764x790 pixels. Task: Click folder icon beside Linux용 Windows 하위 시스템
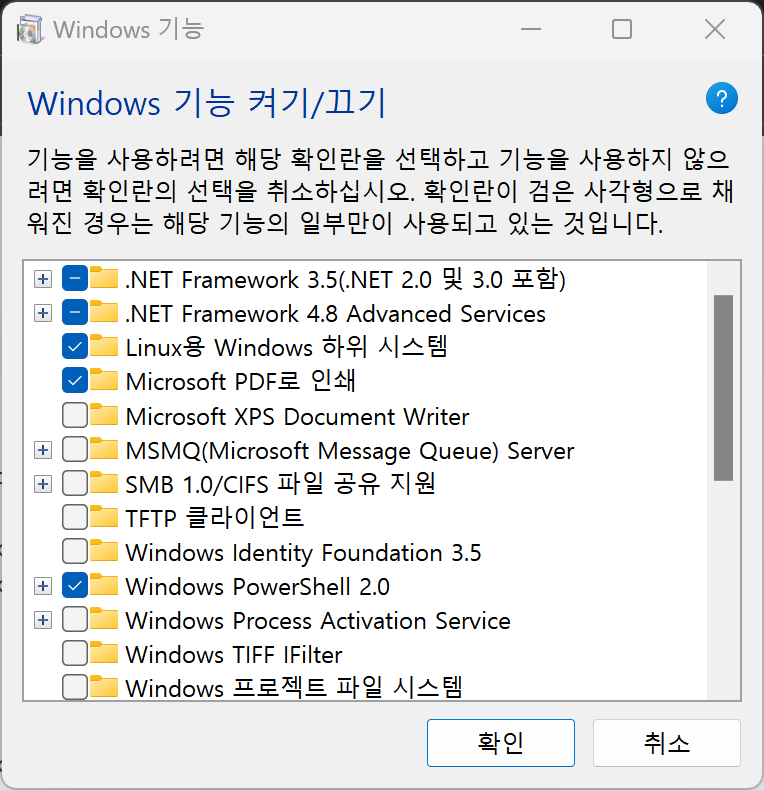click(x=104, y=346)
